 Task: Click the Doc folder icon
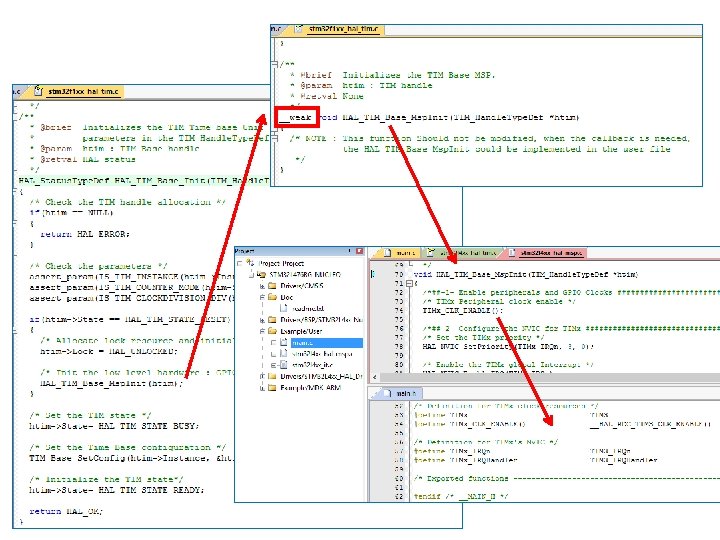point(272,298)
